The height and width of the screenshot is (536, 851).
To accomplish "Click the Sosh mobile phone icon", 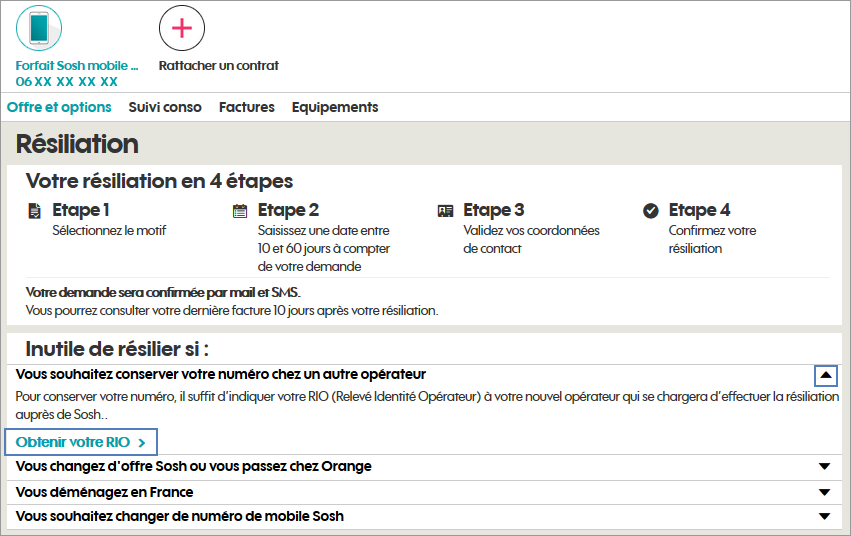I will coord(39,28).
